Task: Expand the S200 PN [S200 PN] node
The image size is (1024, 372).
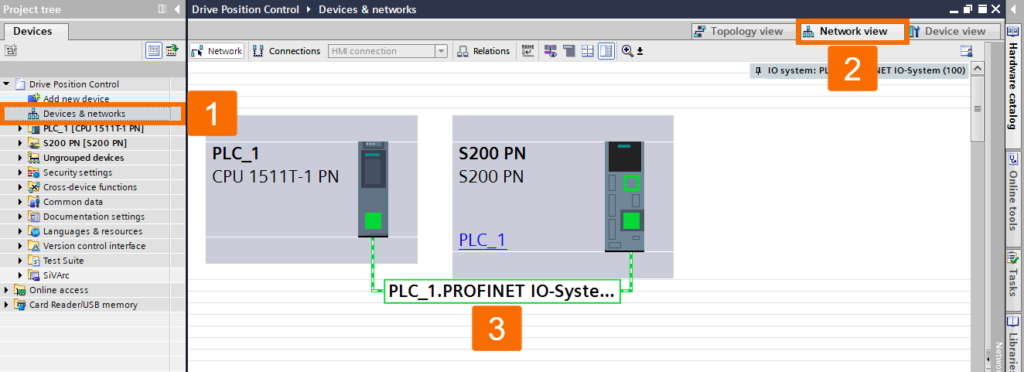Action: pos(20,143)
